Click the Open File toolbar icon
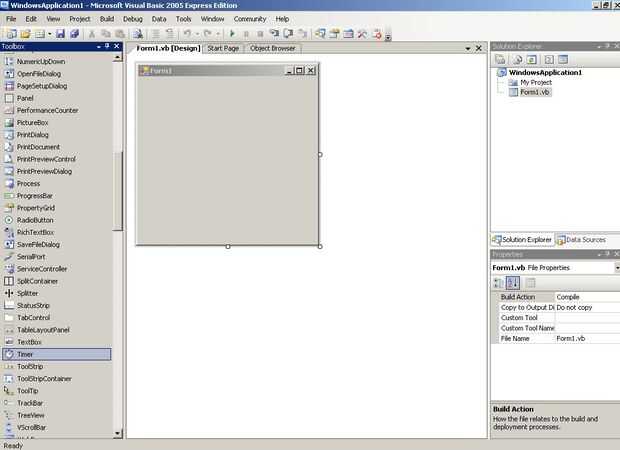The width and height of the screenshot is (620, 450). pos(26,34)
